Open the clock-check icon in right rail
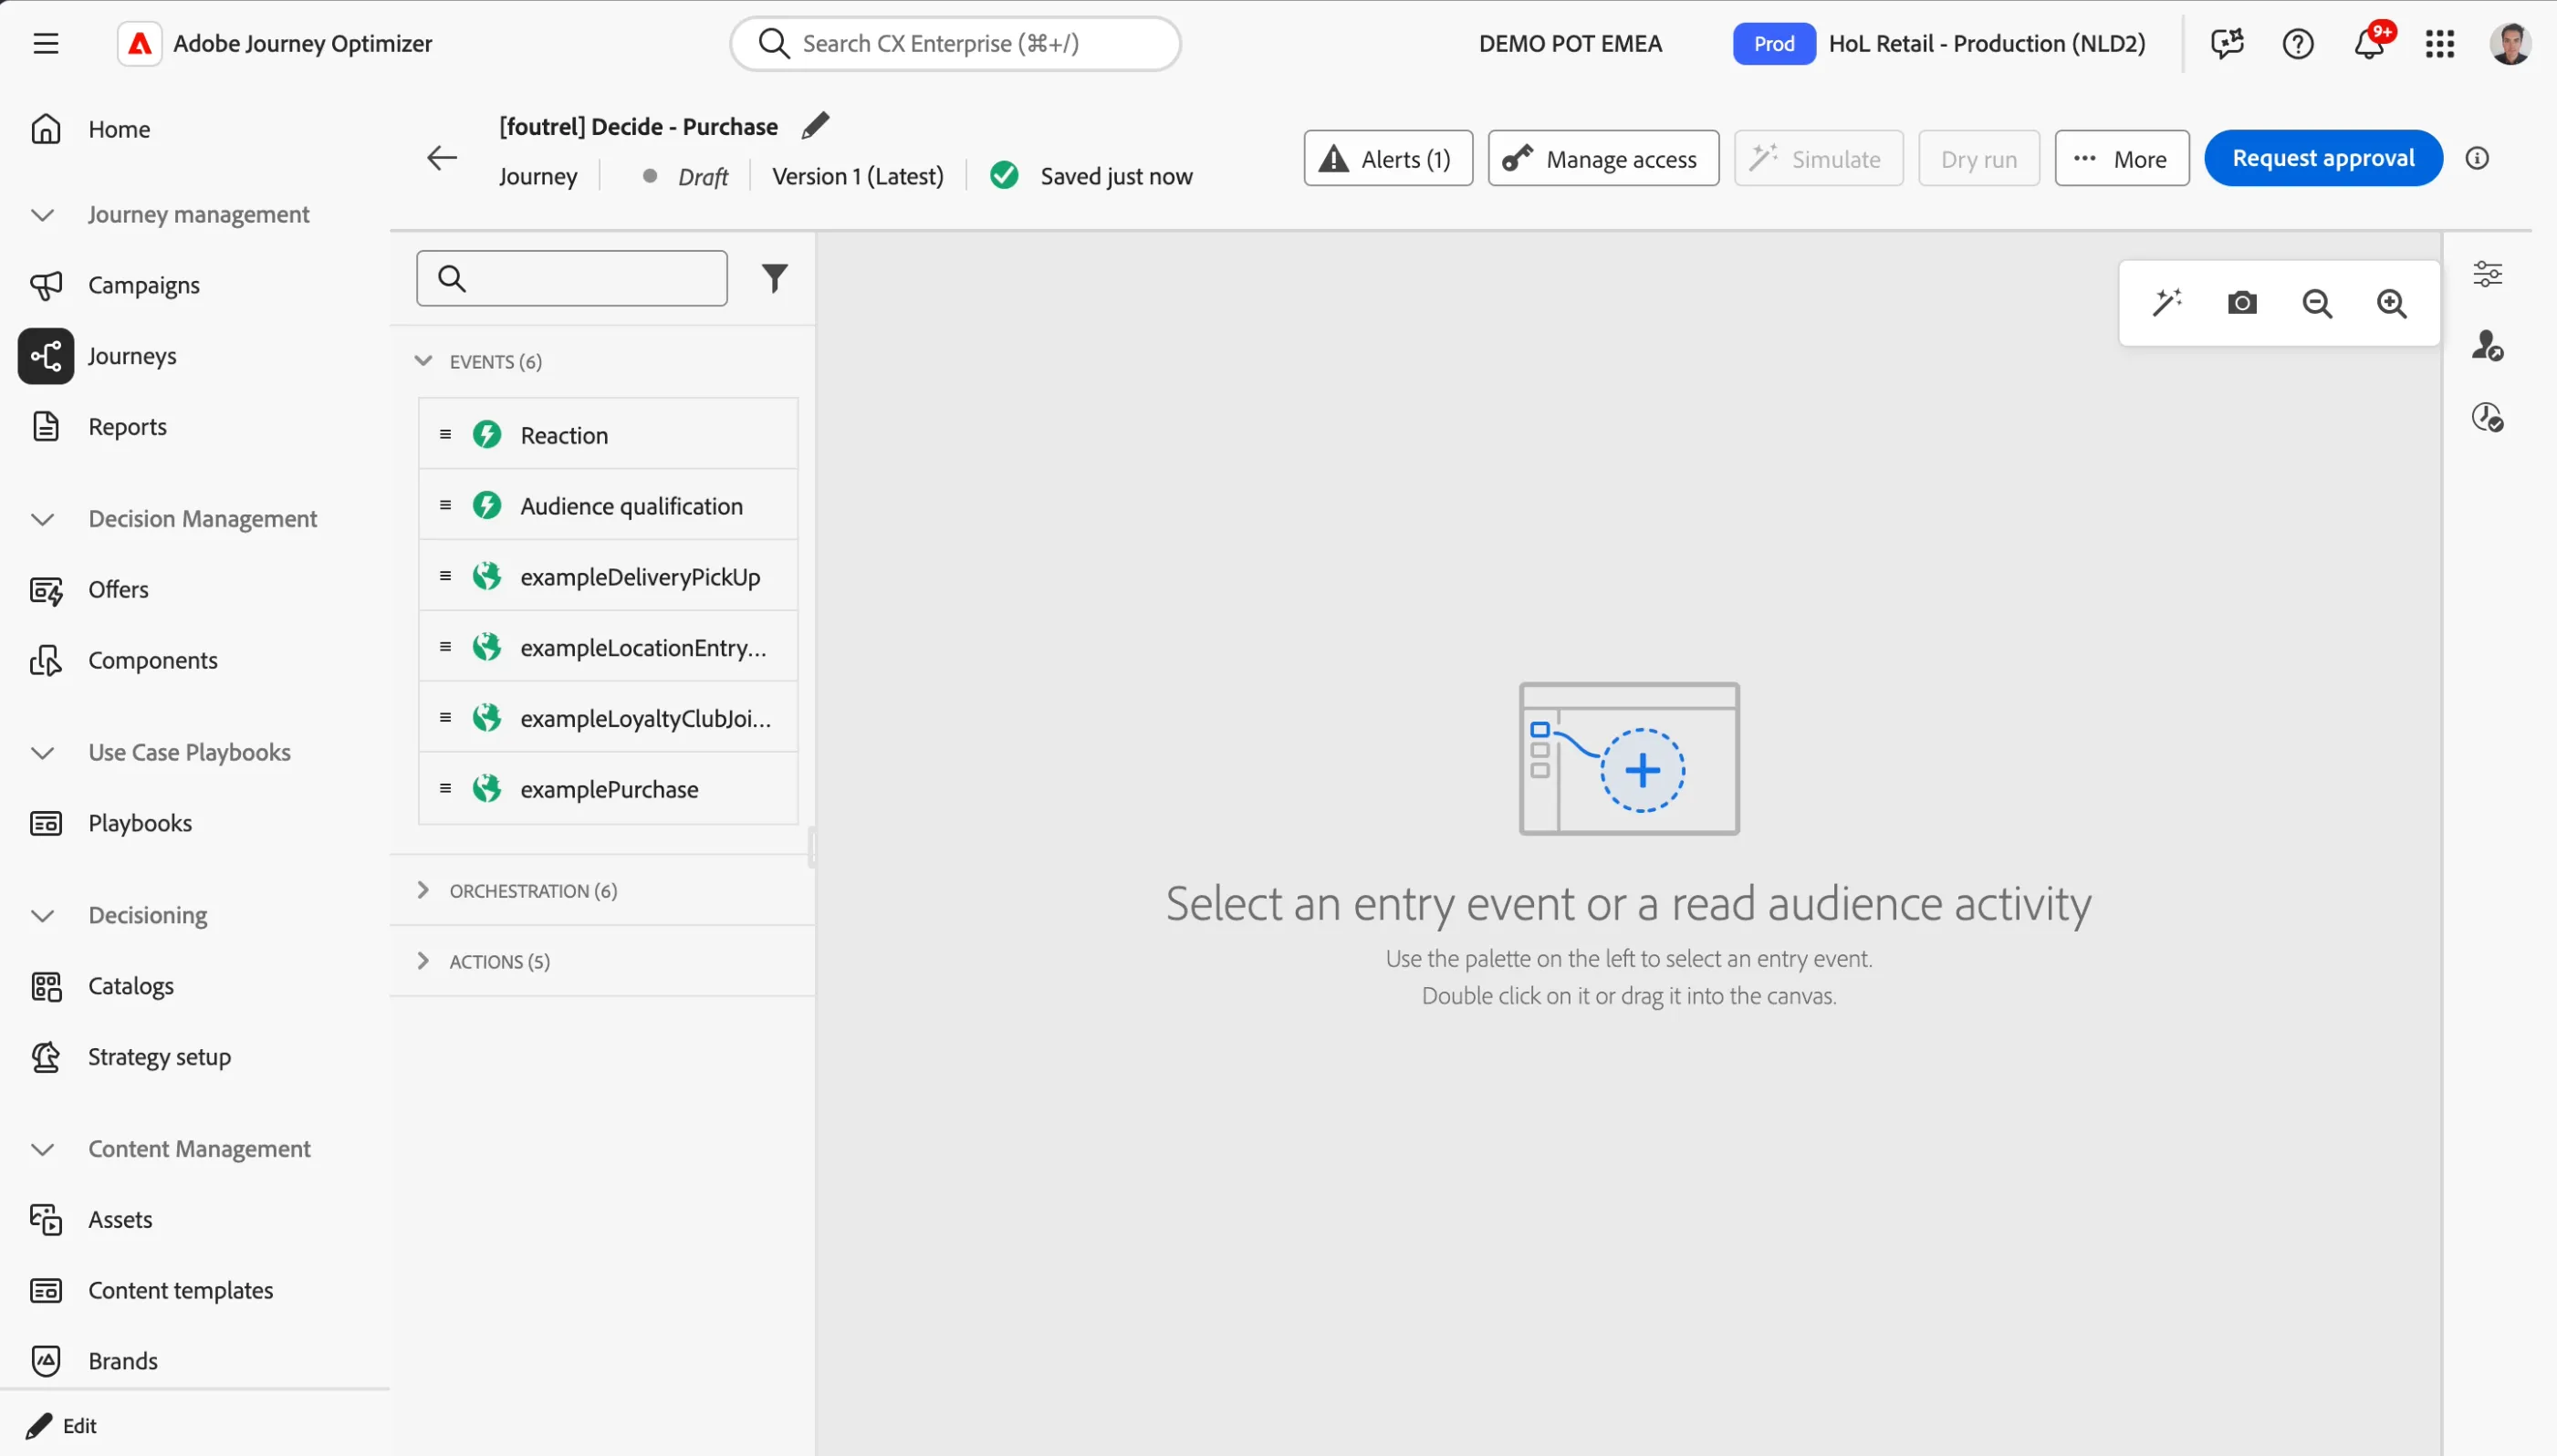This screenshot has height=1456, width=2557. tap(2488, 417)
